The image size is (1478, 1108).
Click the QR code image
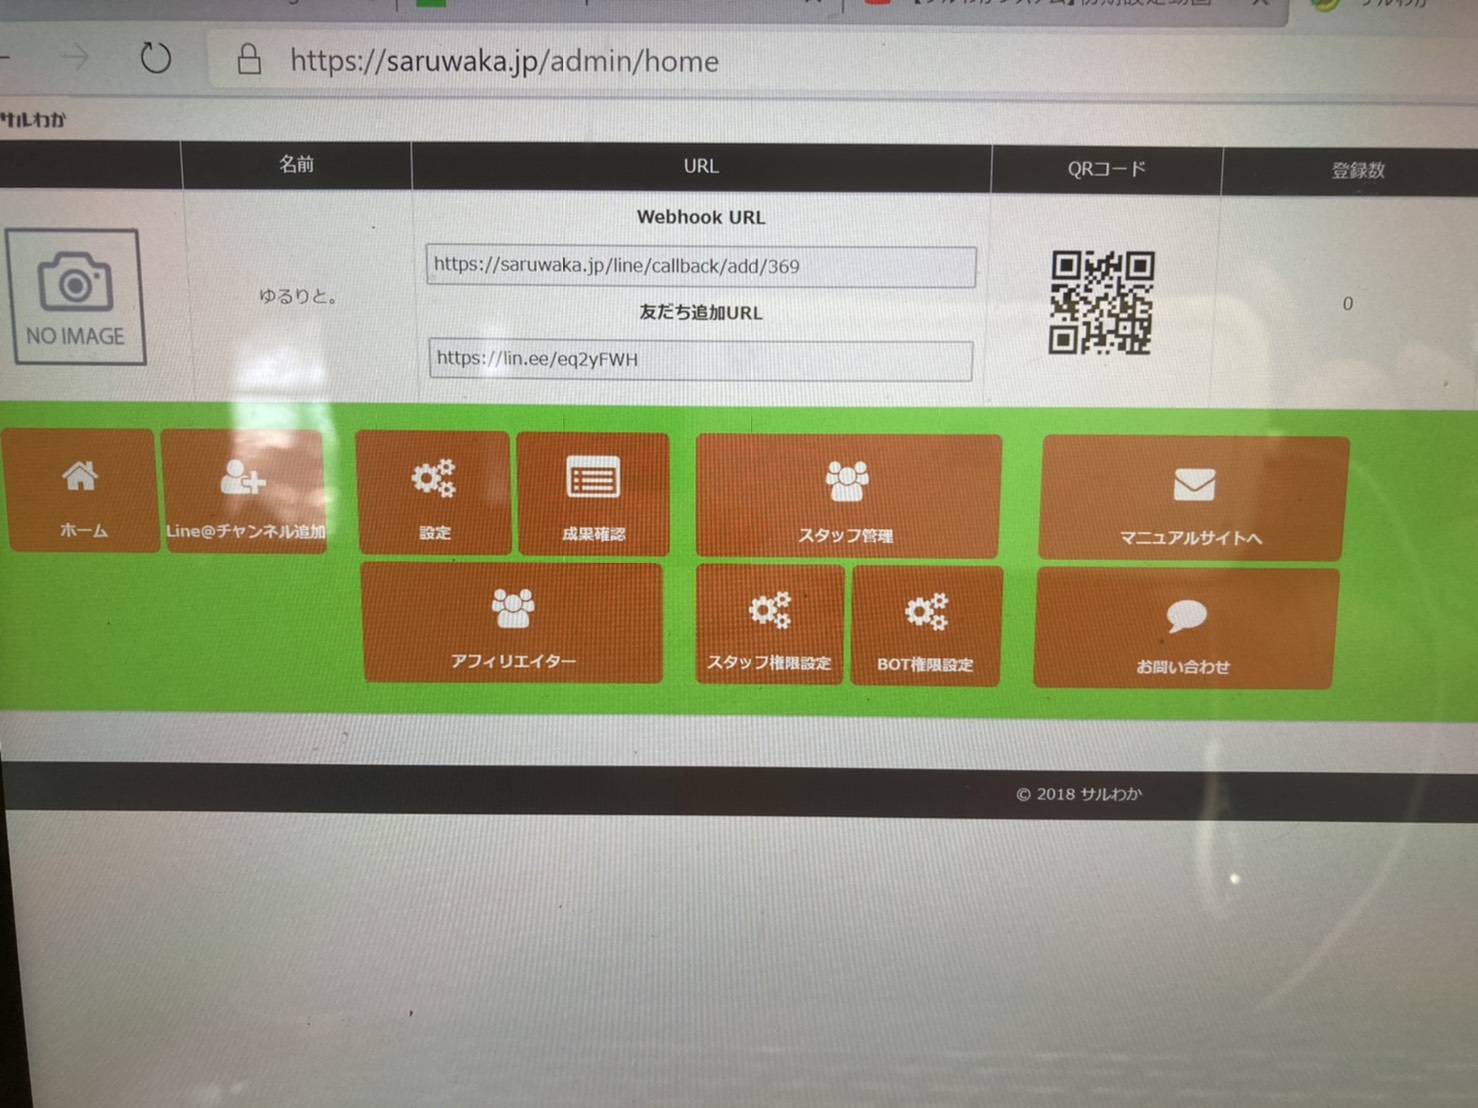pos(1101,302)
